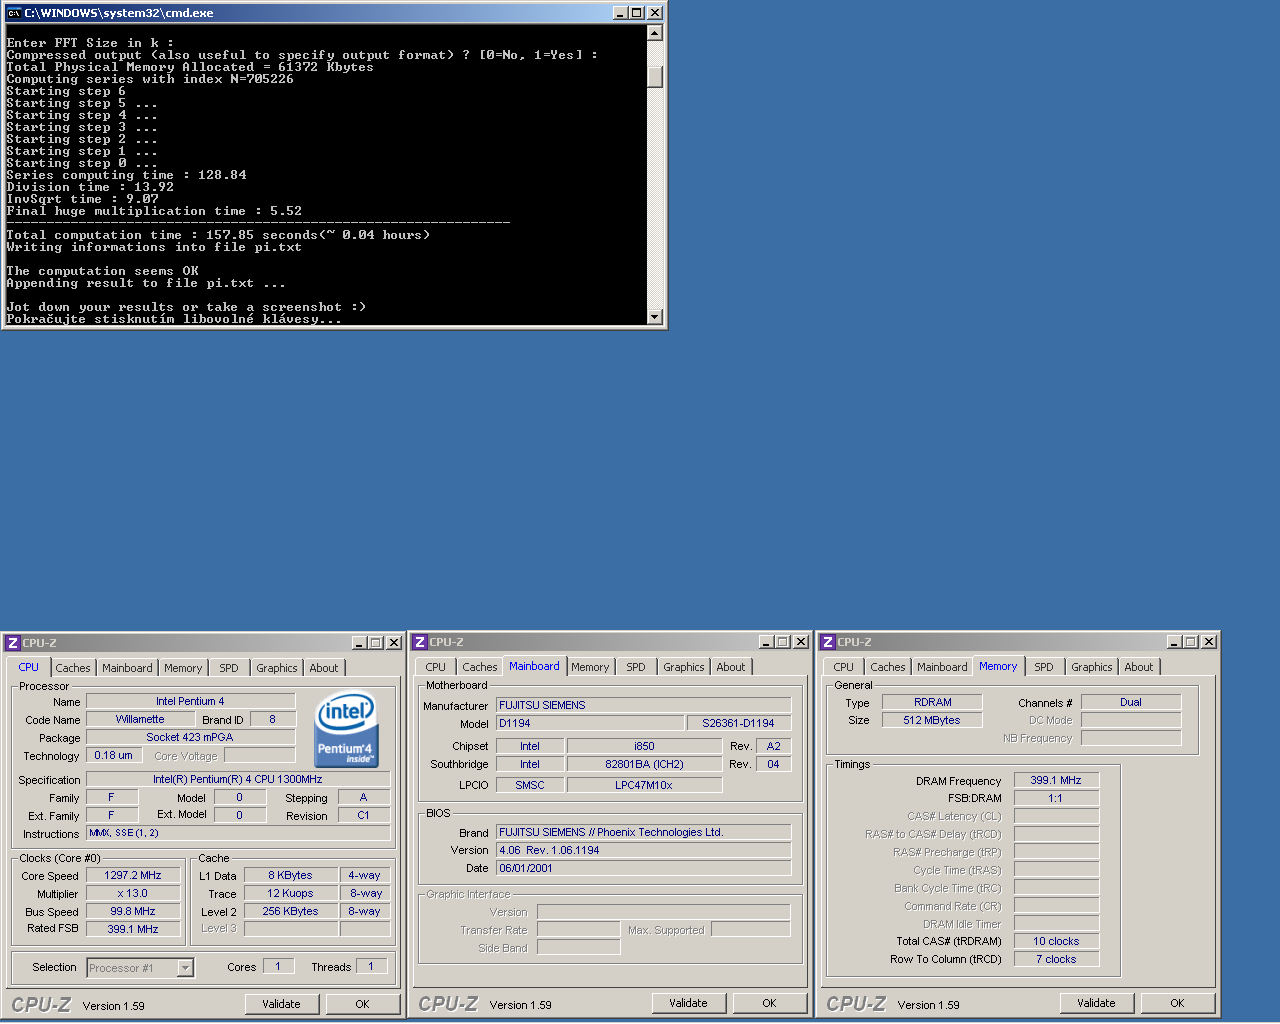Open About tab in the Mainboard CPU-Z window

(x=731, y=667)
